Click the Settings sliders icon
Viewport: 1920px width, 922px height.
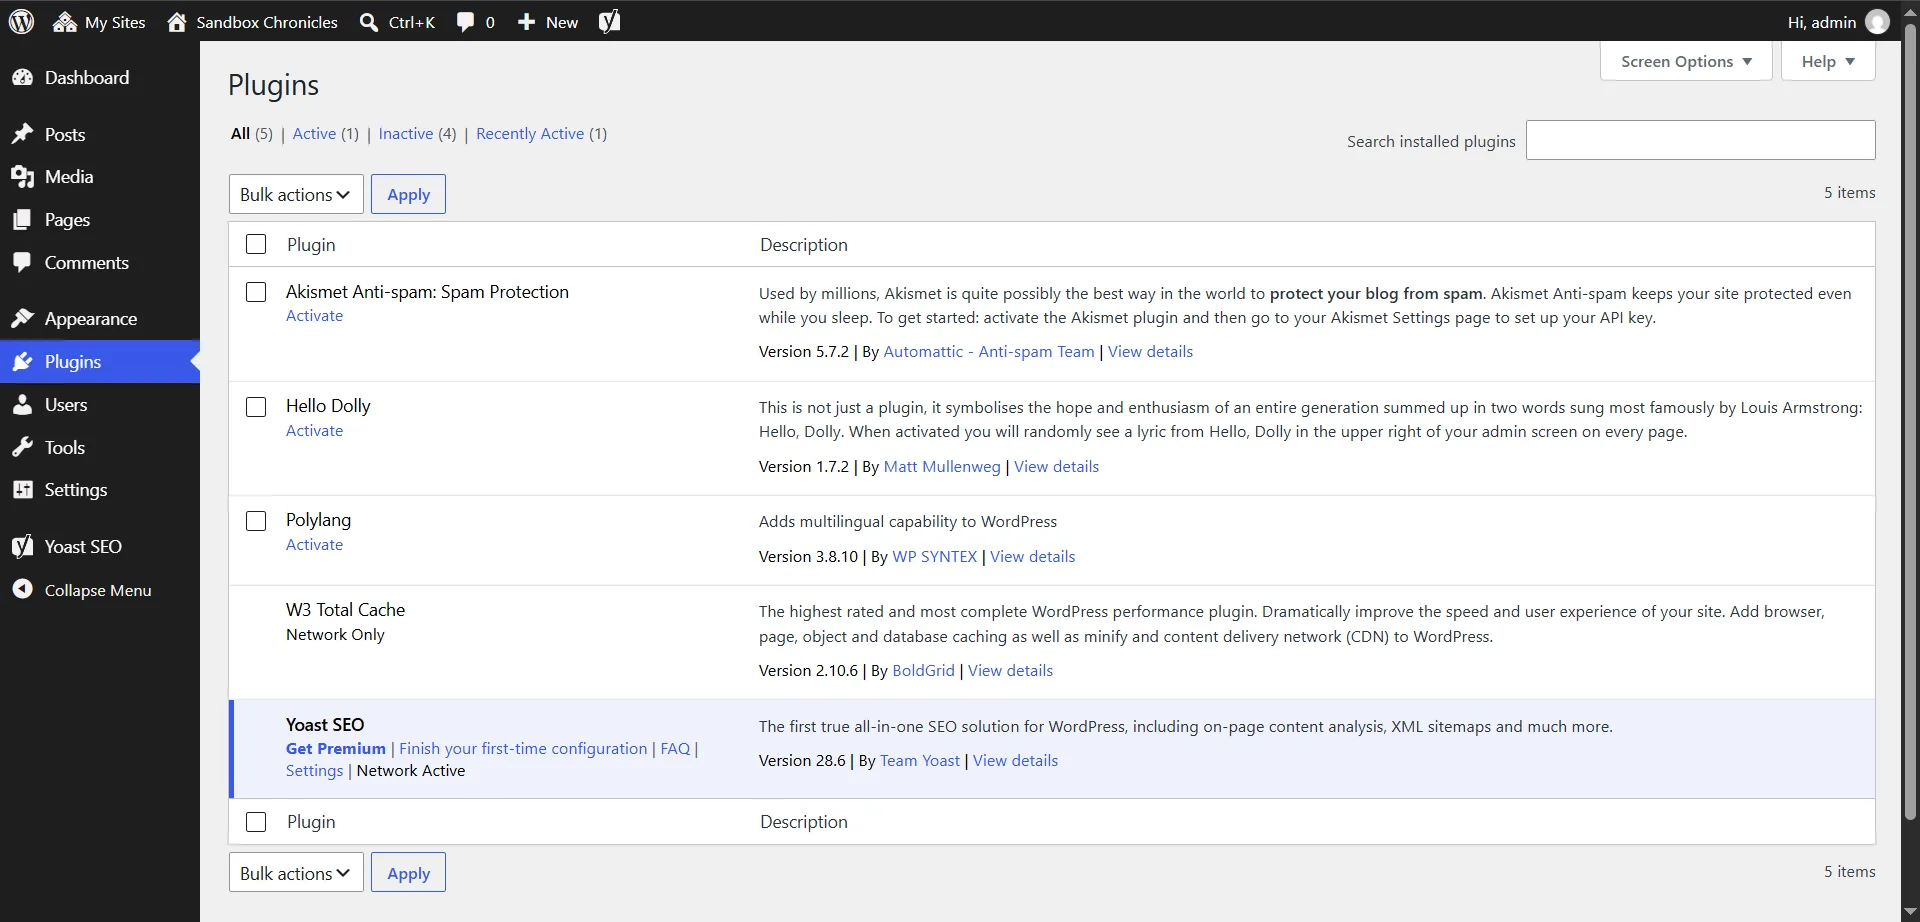click(22, 490)
